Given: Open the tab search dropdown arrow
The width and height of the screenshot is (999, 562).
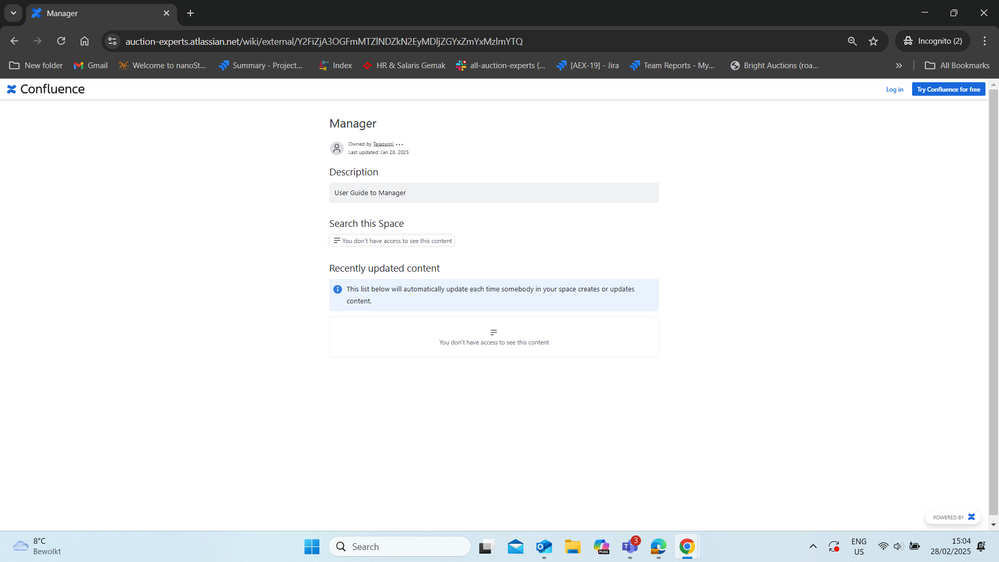Looking at the screenshot, I should (13, 13).
